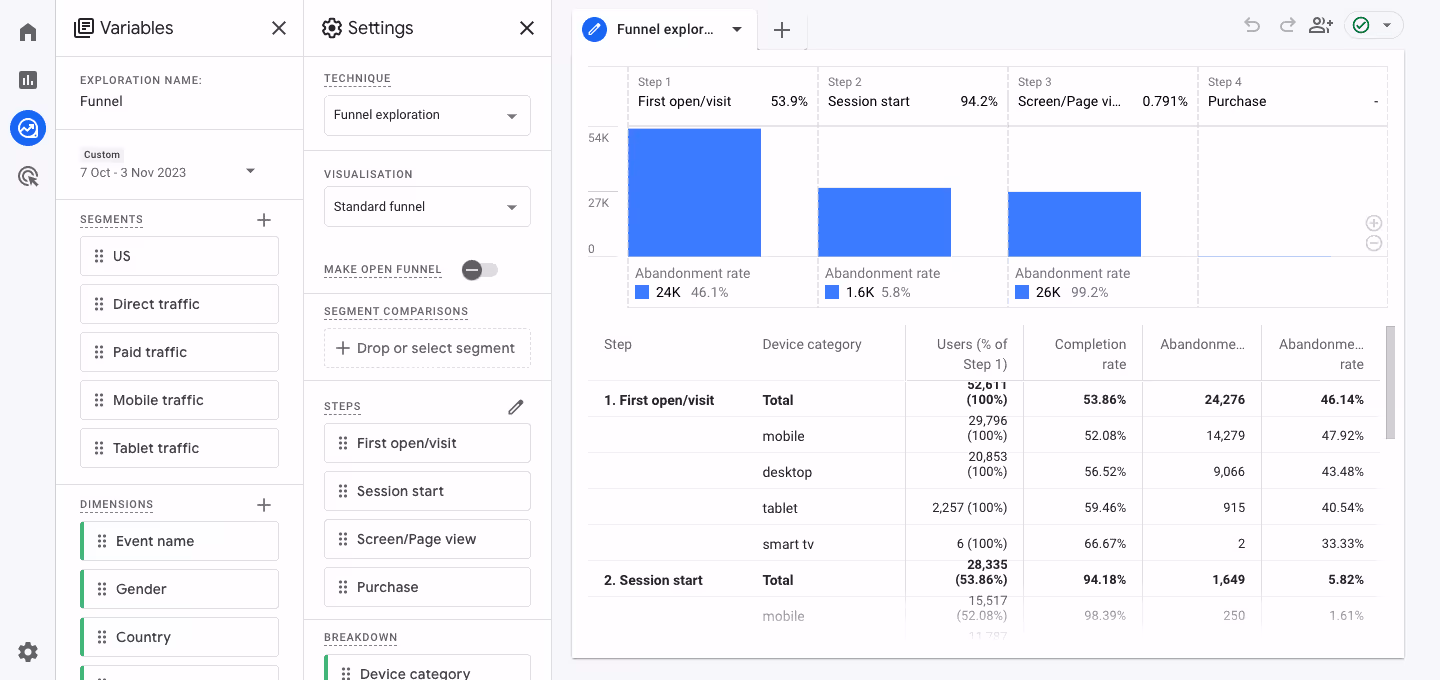Click the Step 2 Session start bar

(884, 222)
